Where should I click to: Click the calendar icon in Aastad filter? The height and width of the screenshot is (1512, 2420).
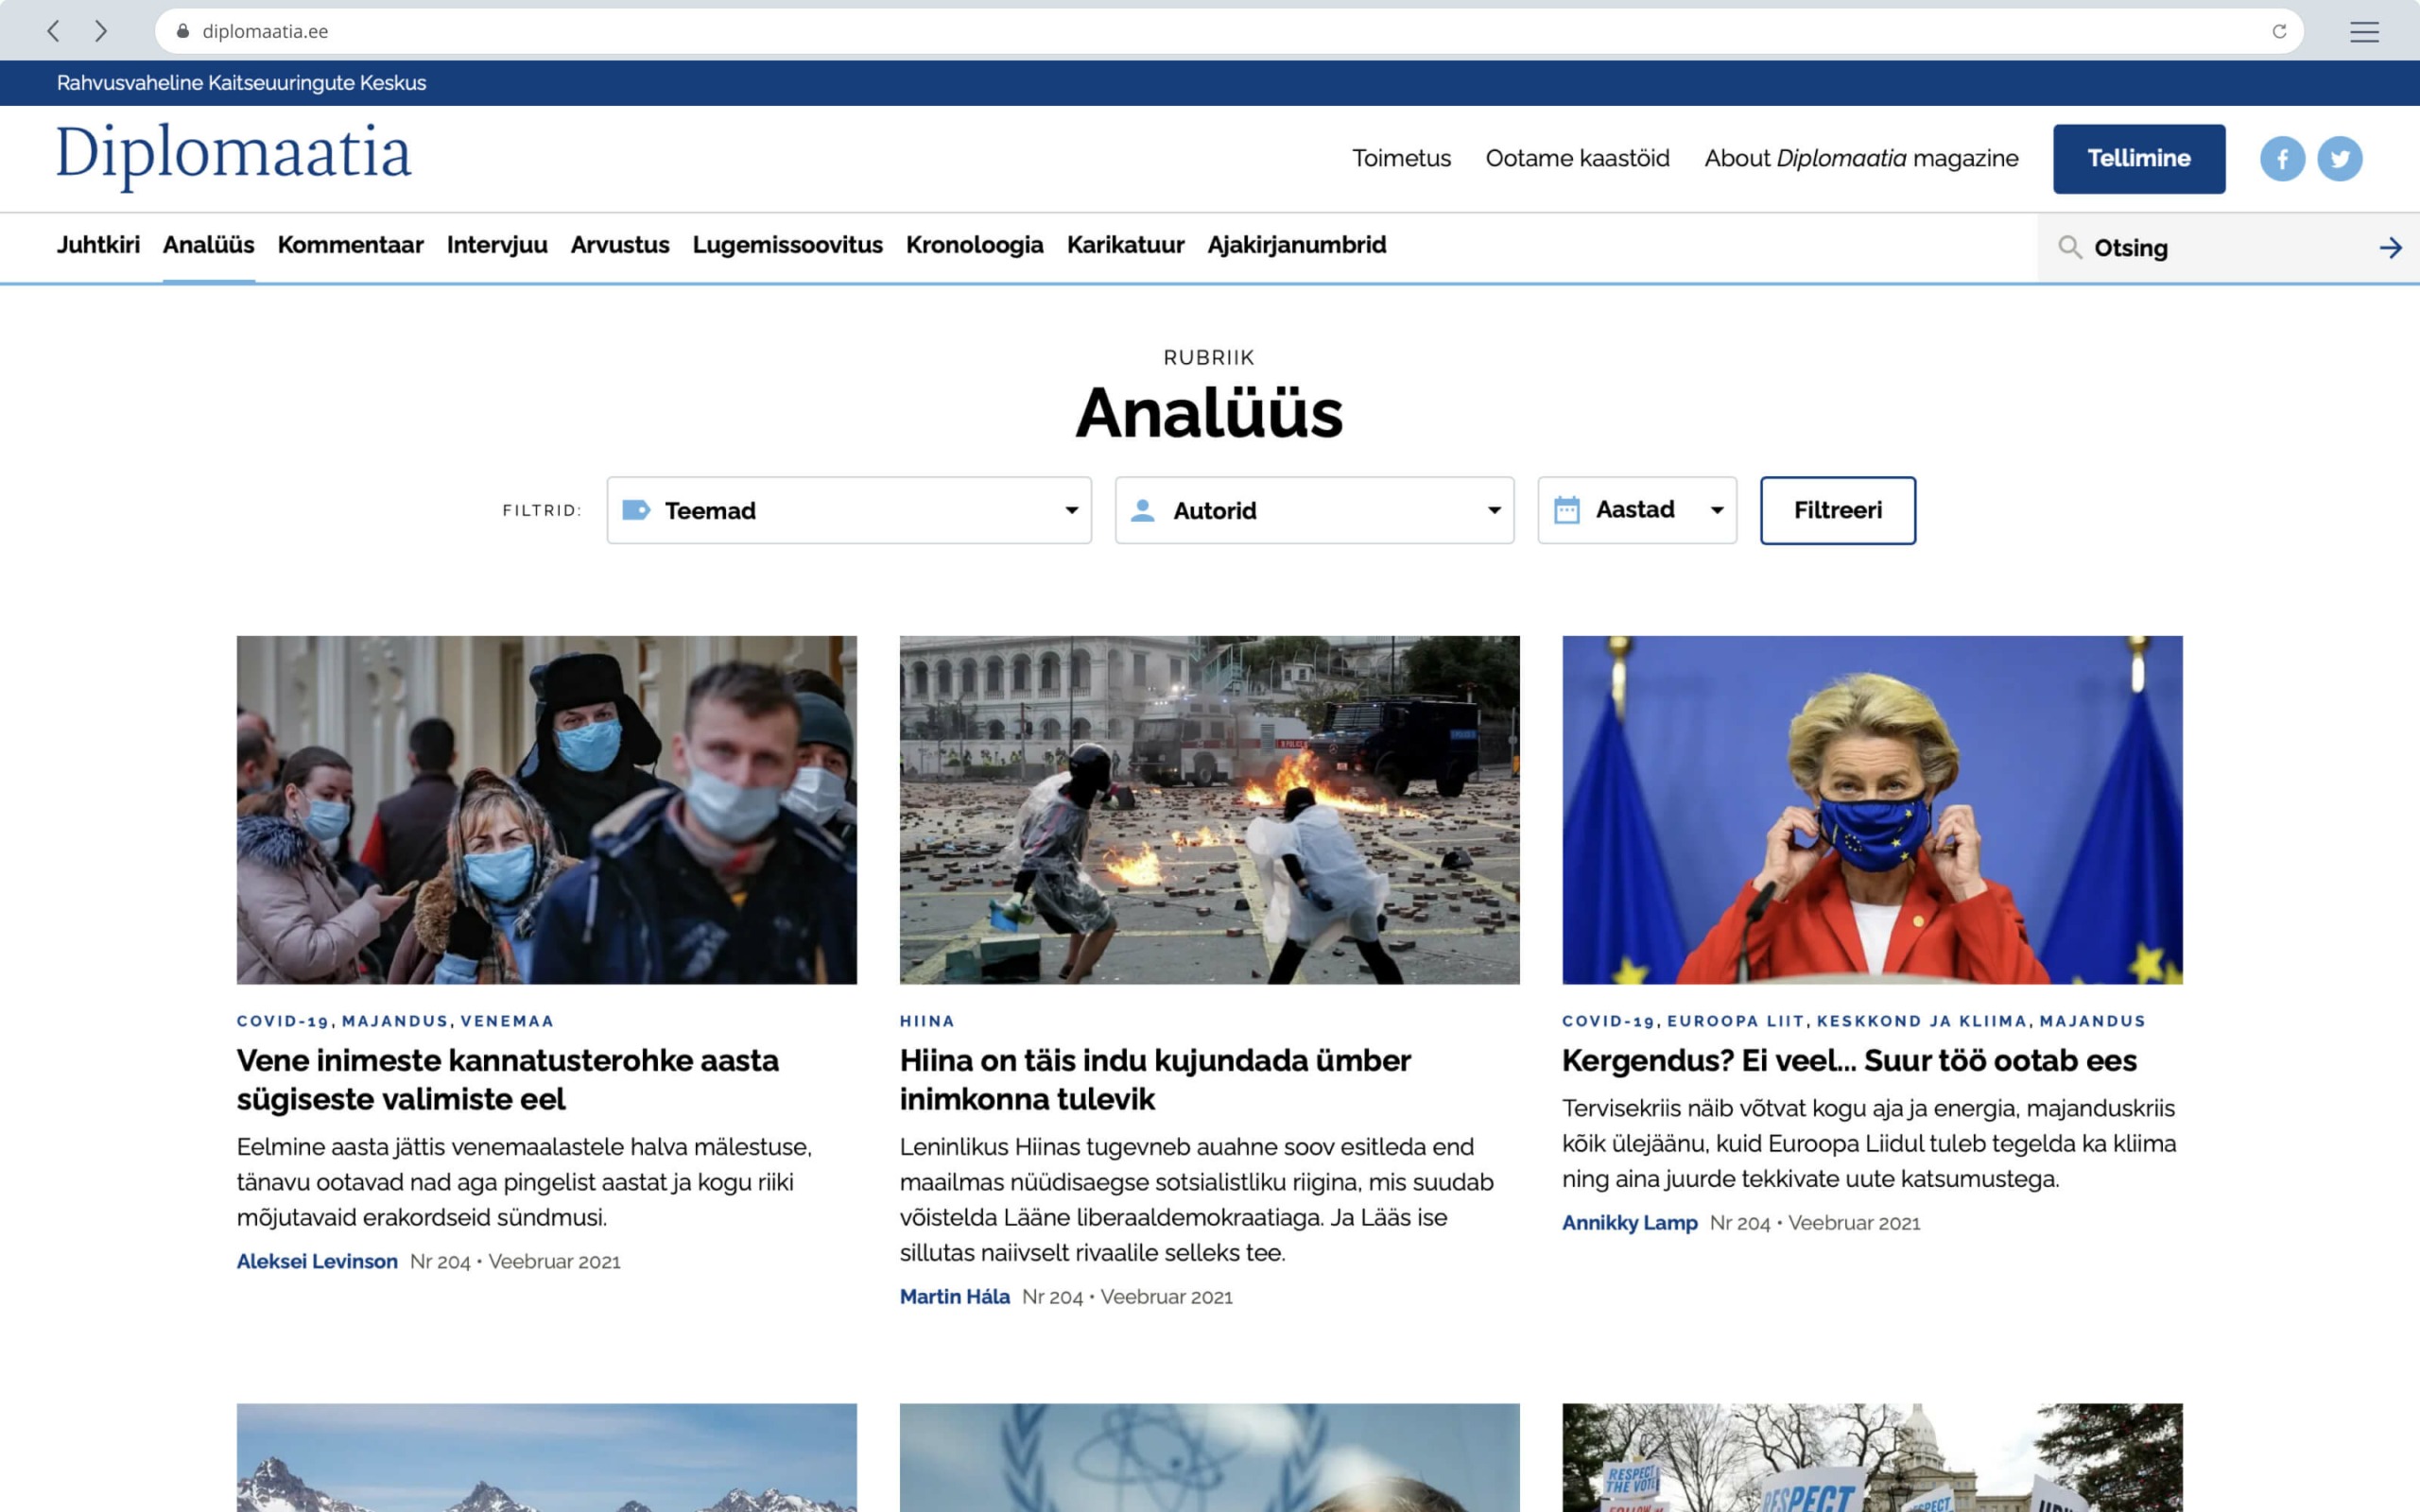point(1570,510)
